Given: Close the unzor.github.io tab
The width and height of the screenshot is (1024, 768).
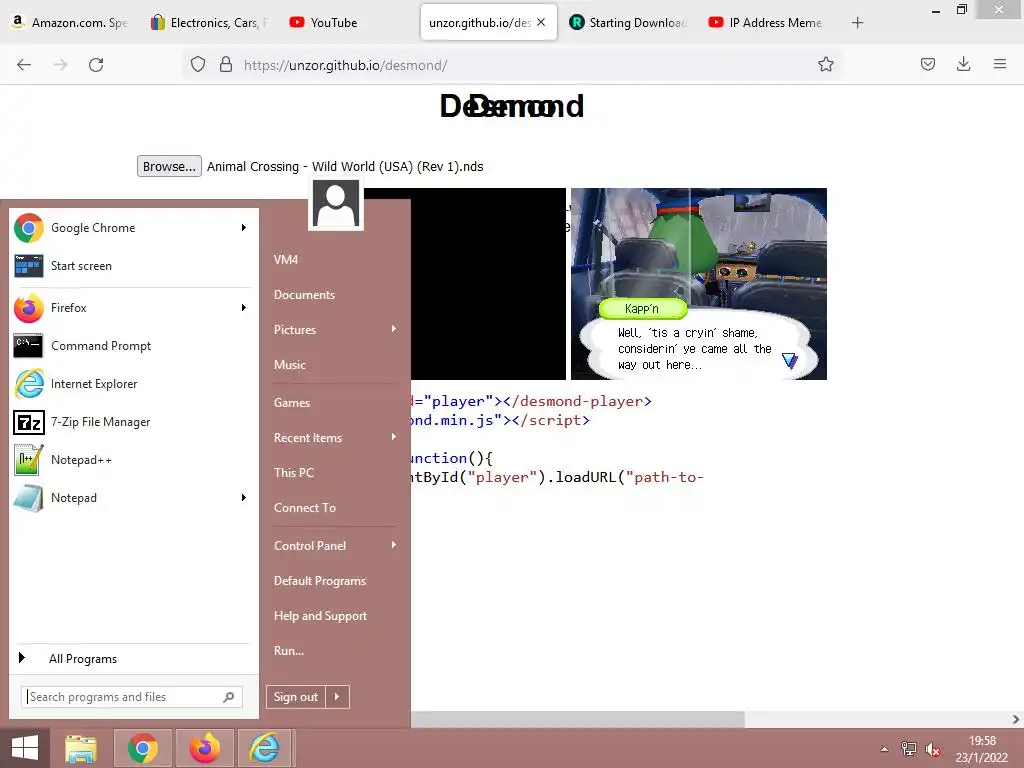Looking at the screenshot, I should (x=541, y=22).
